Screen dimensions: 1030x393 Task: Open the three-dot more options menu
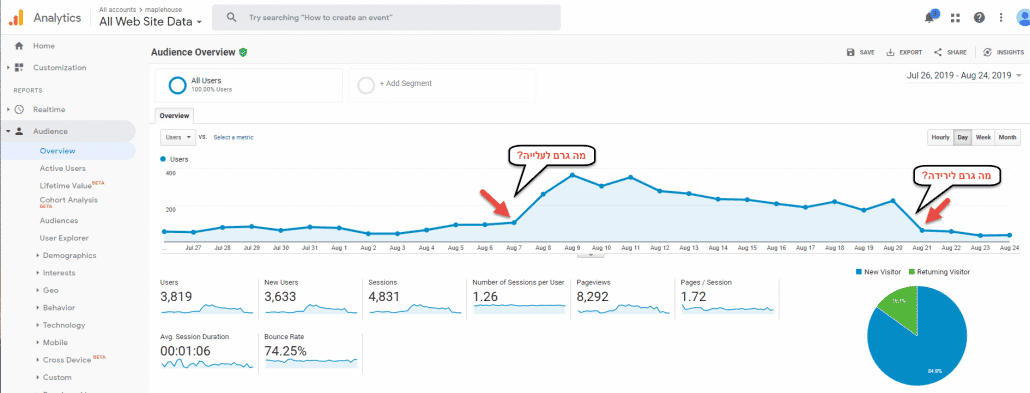point(1001,18)
